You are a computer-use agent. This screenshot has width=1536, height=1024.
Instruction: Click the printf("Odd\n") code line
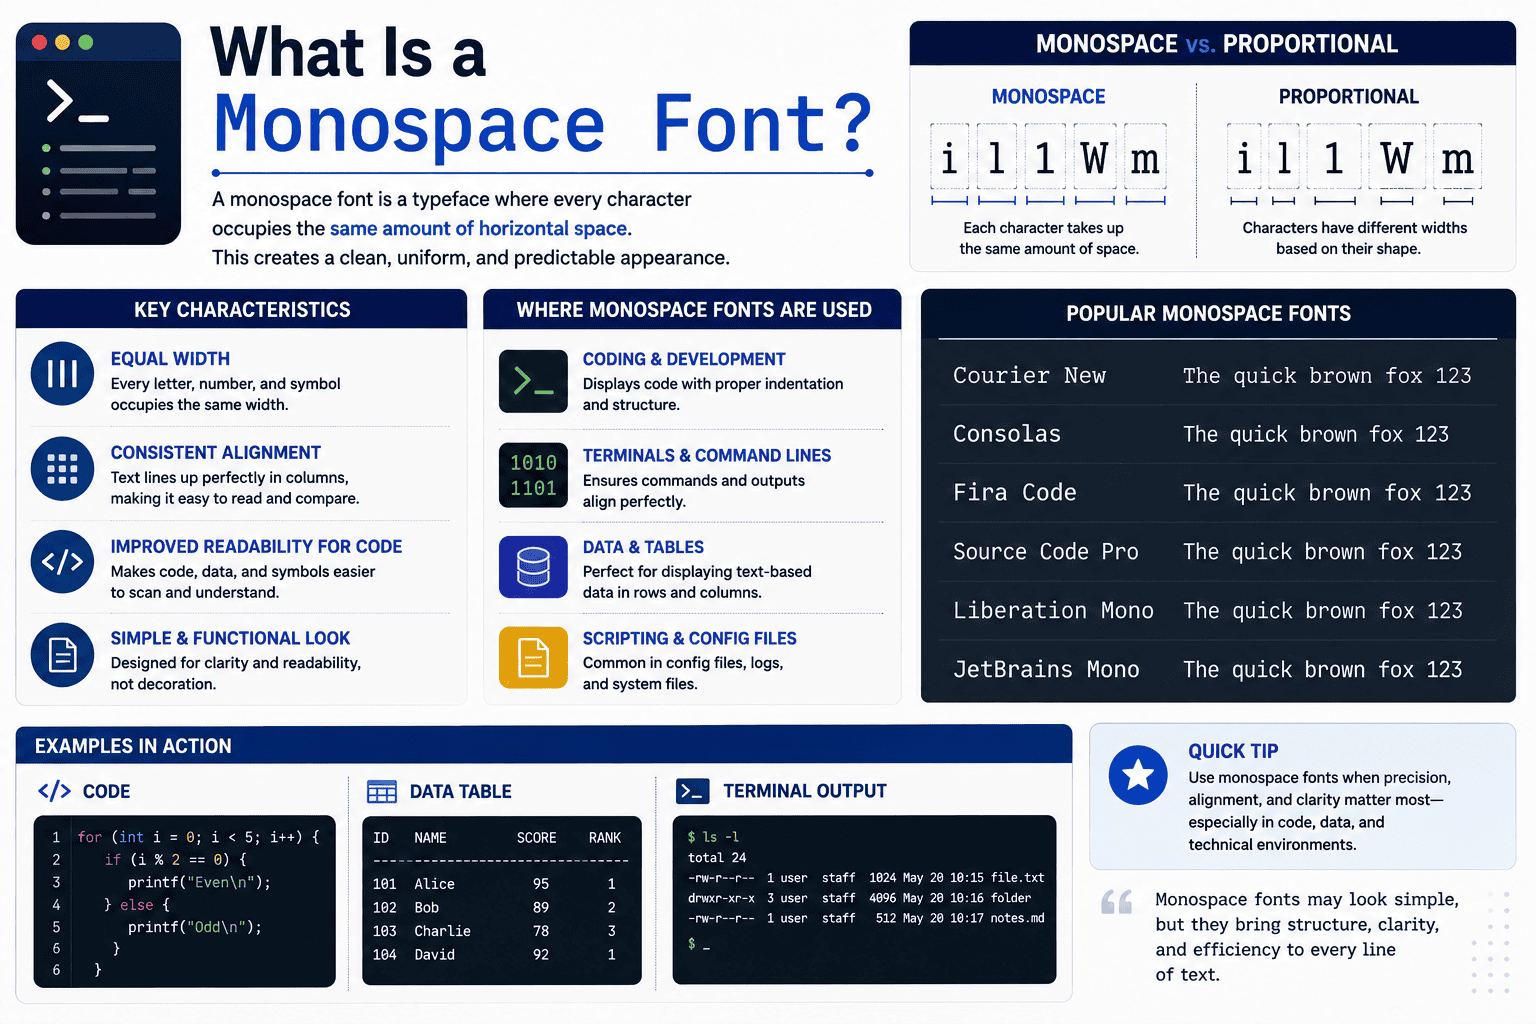pyautogui.click(x=195, y=927)
